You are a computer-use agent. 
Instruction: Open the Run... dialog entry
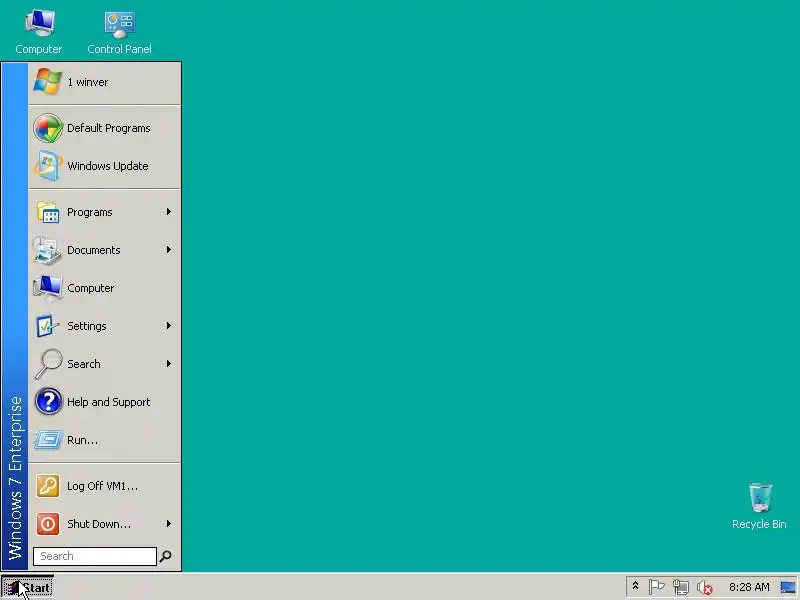pyautogui.click(x=105, y=440)
